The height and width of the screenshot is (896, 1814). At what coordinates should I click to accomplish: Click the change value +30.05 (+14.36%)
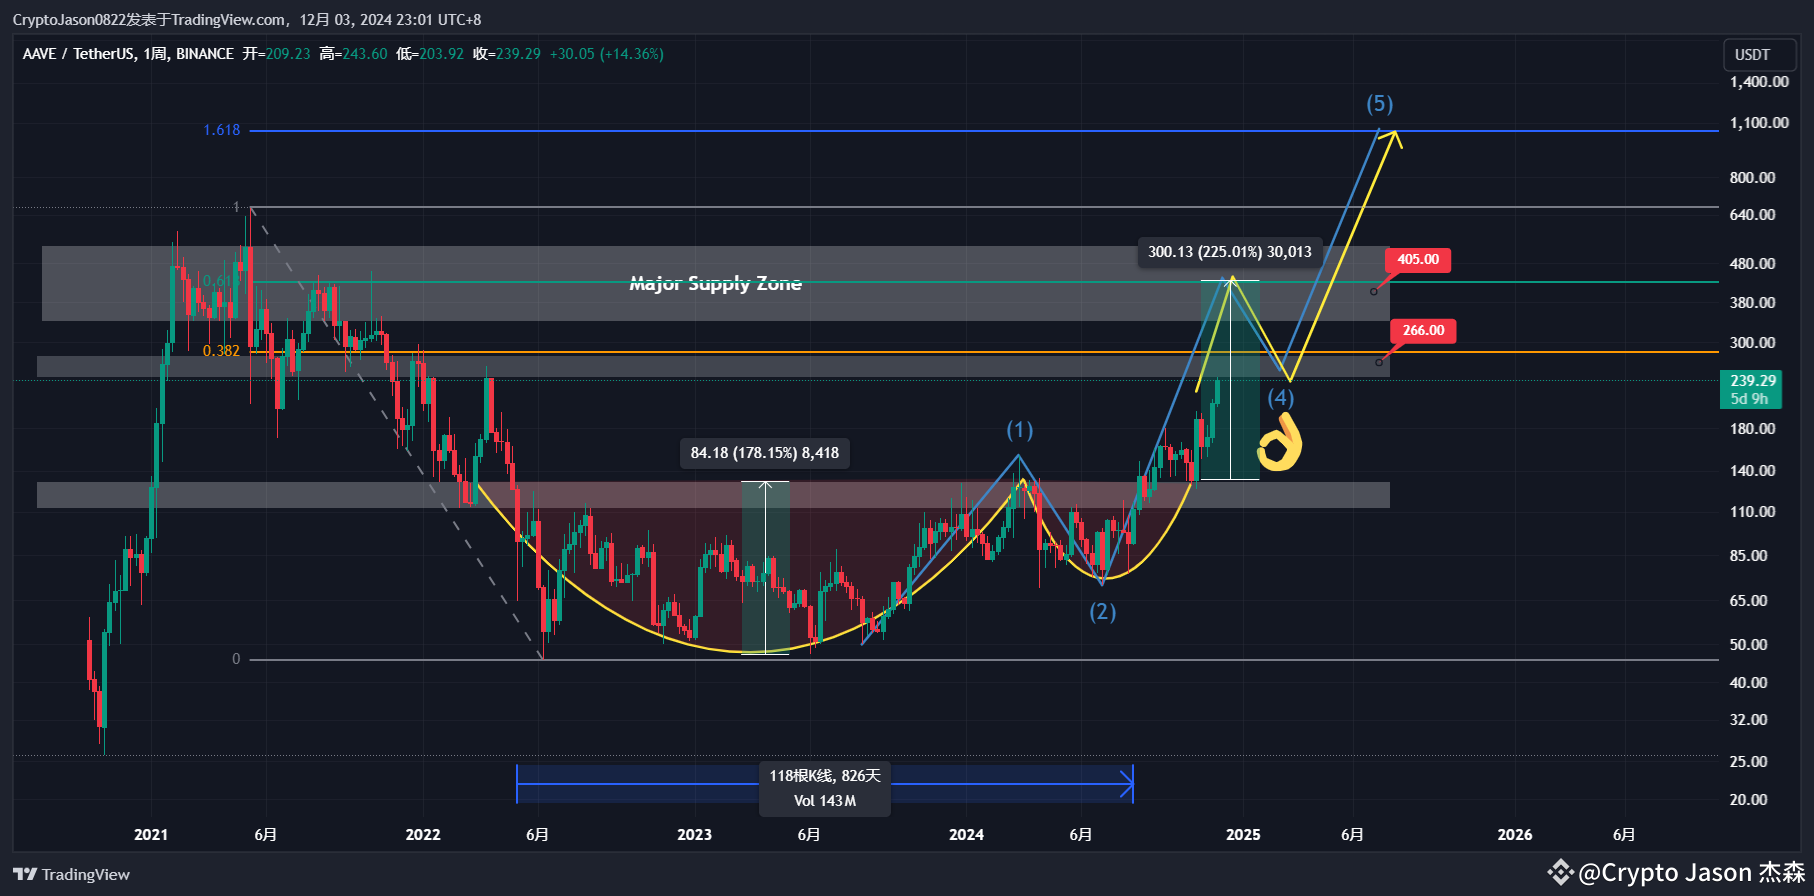pos(607,54)
